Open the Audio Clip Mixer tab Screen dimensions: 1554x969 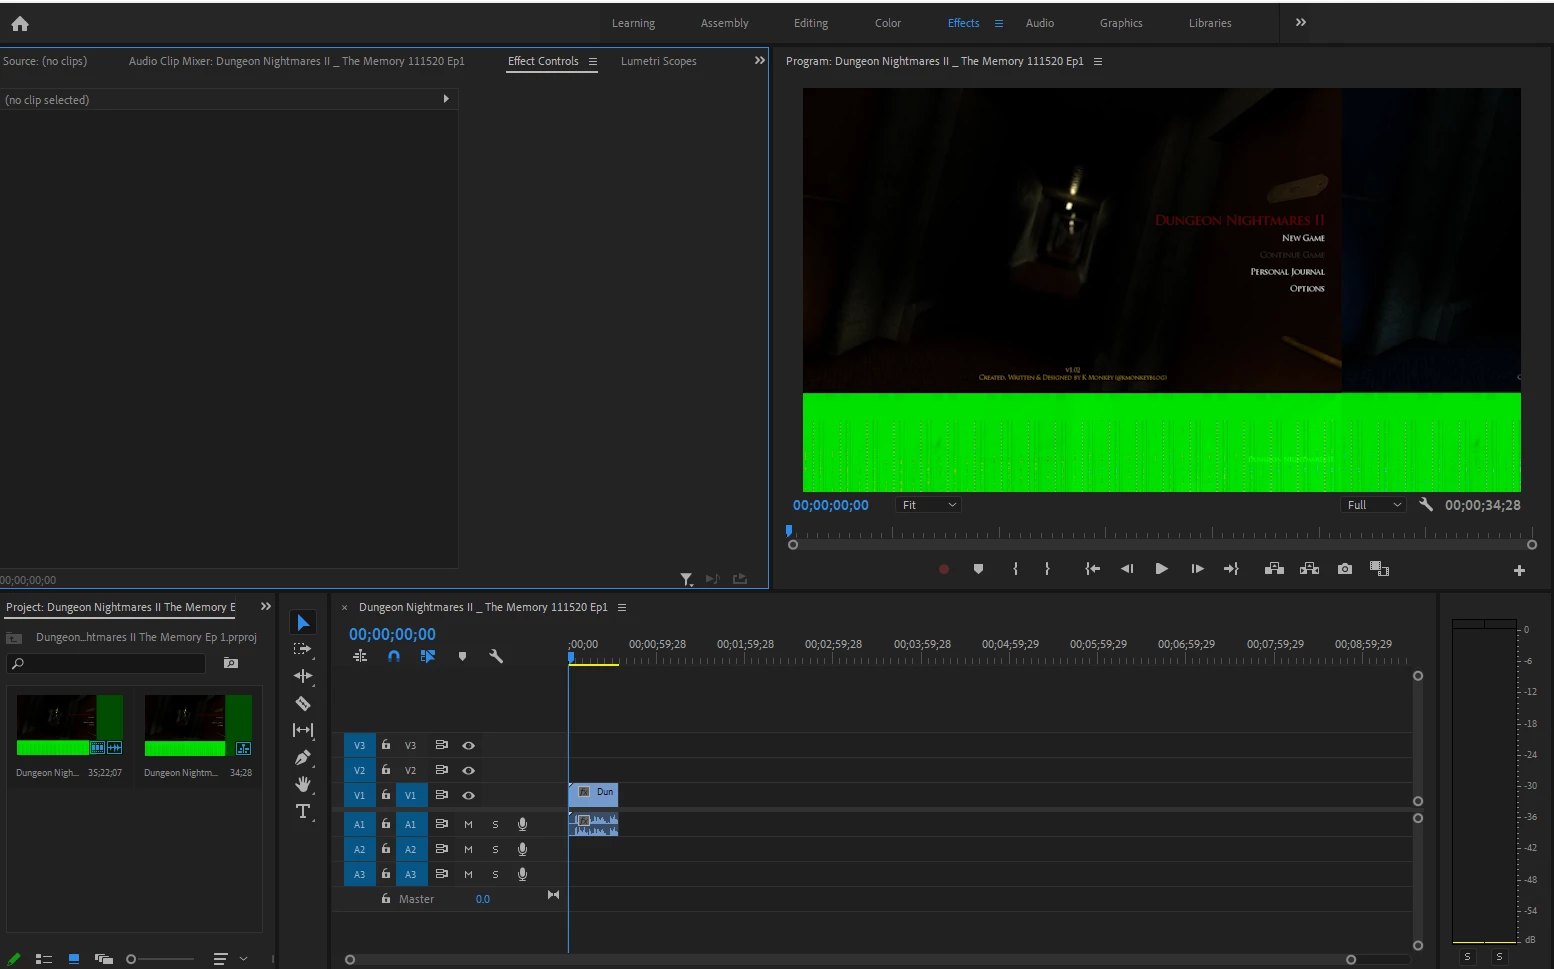tap(296, 61)
